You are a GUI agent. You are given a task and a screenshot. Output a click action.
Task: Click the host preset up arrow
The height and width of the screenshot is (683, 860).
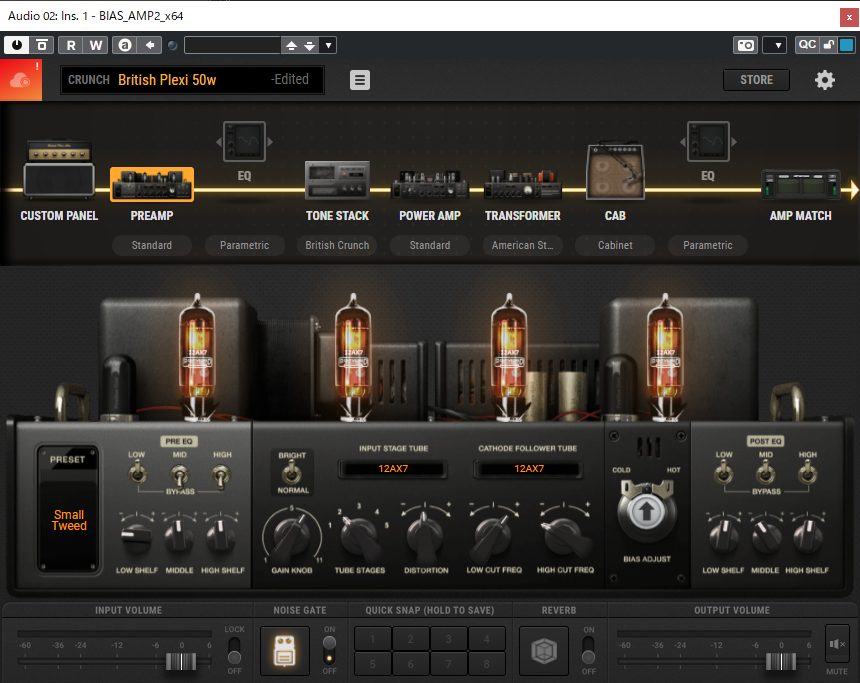click(x=292, y=46)
